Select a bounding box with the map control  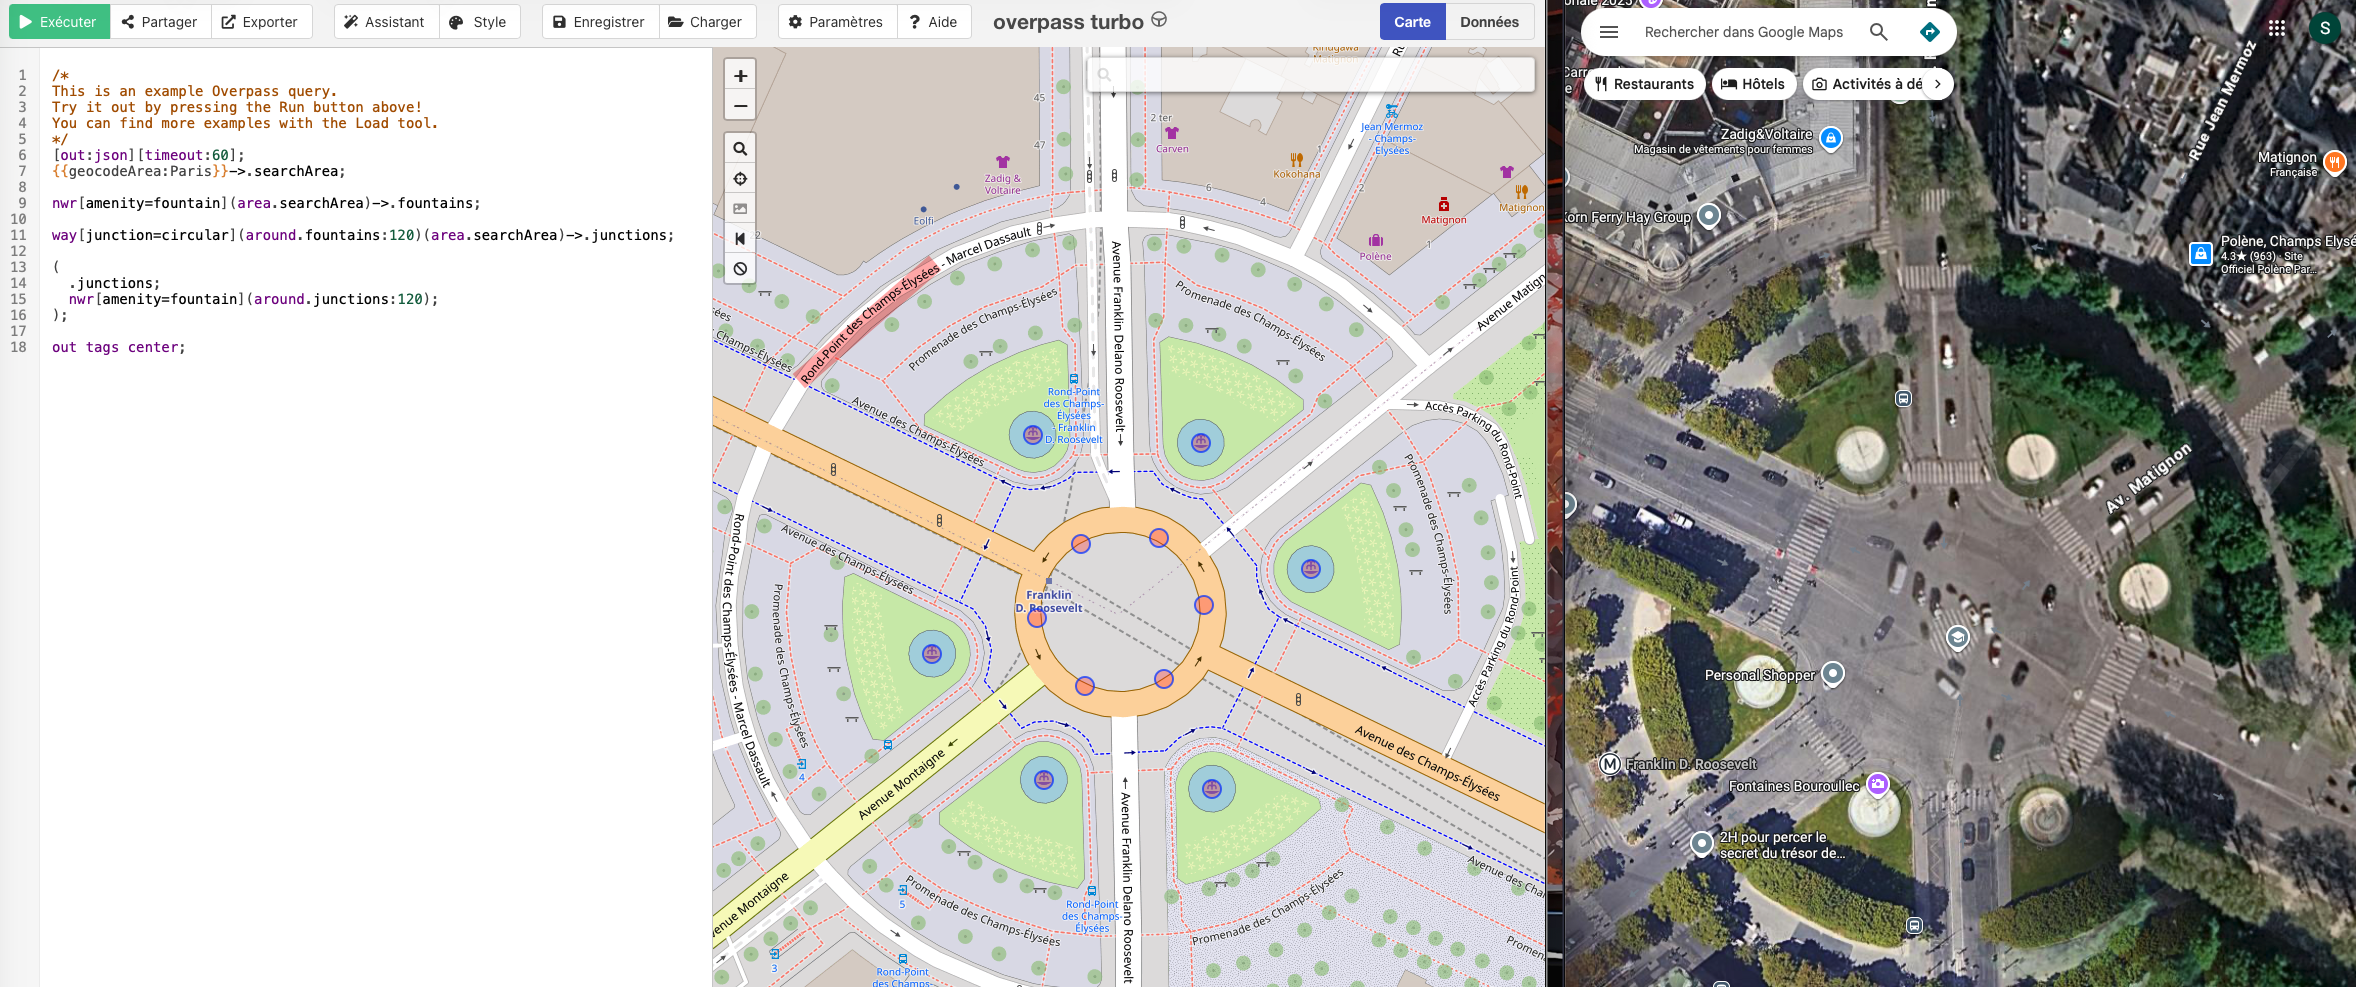point(740,209)
